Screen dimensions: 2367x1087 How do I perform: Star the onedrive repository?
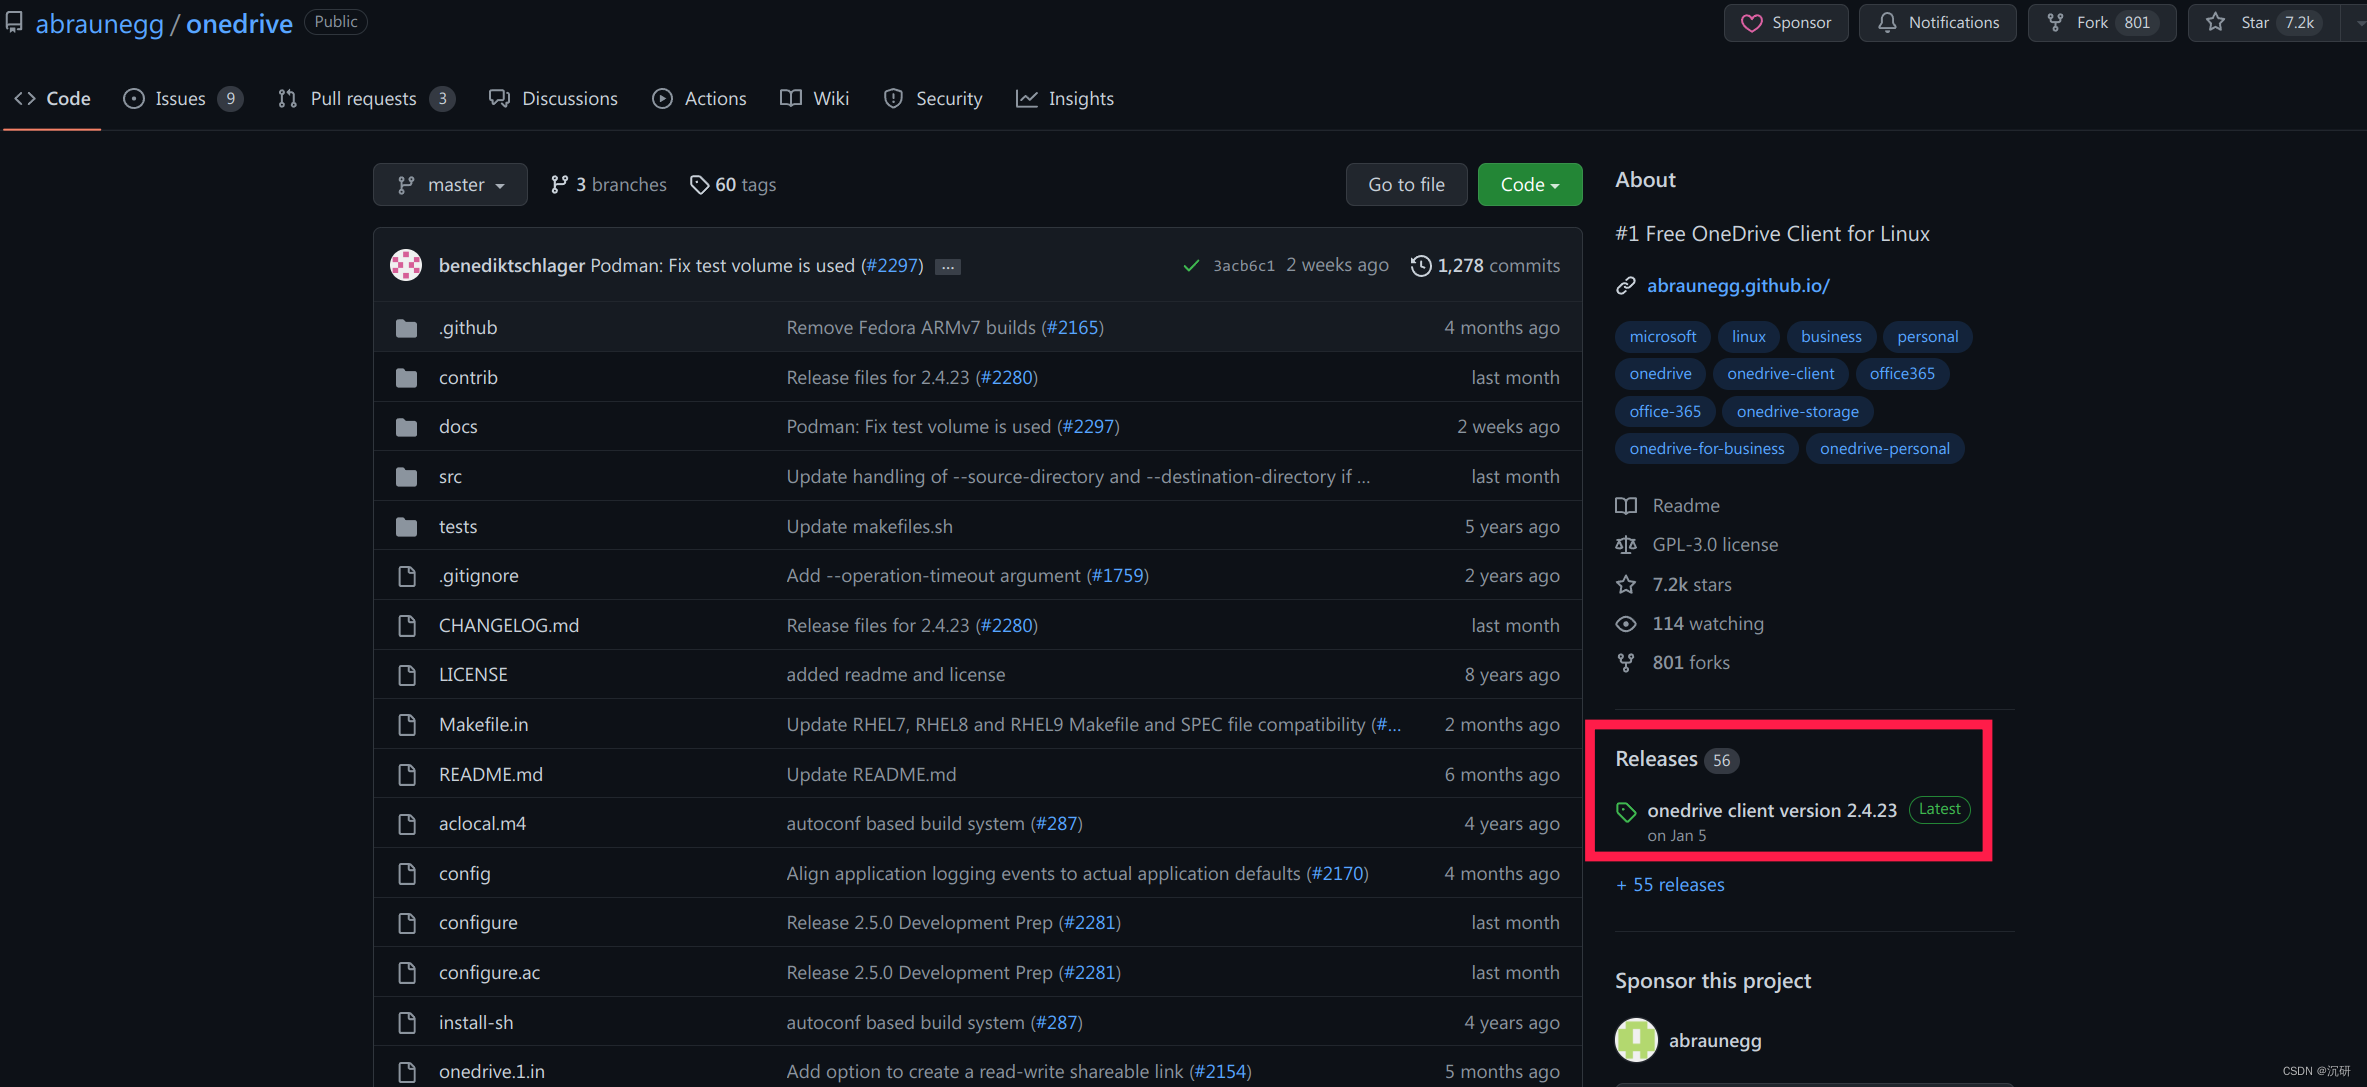(2262, 22)
